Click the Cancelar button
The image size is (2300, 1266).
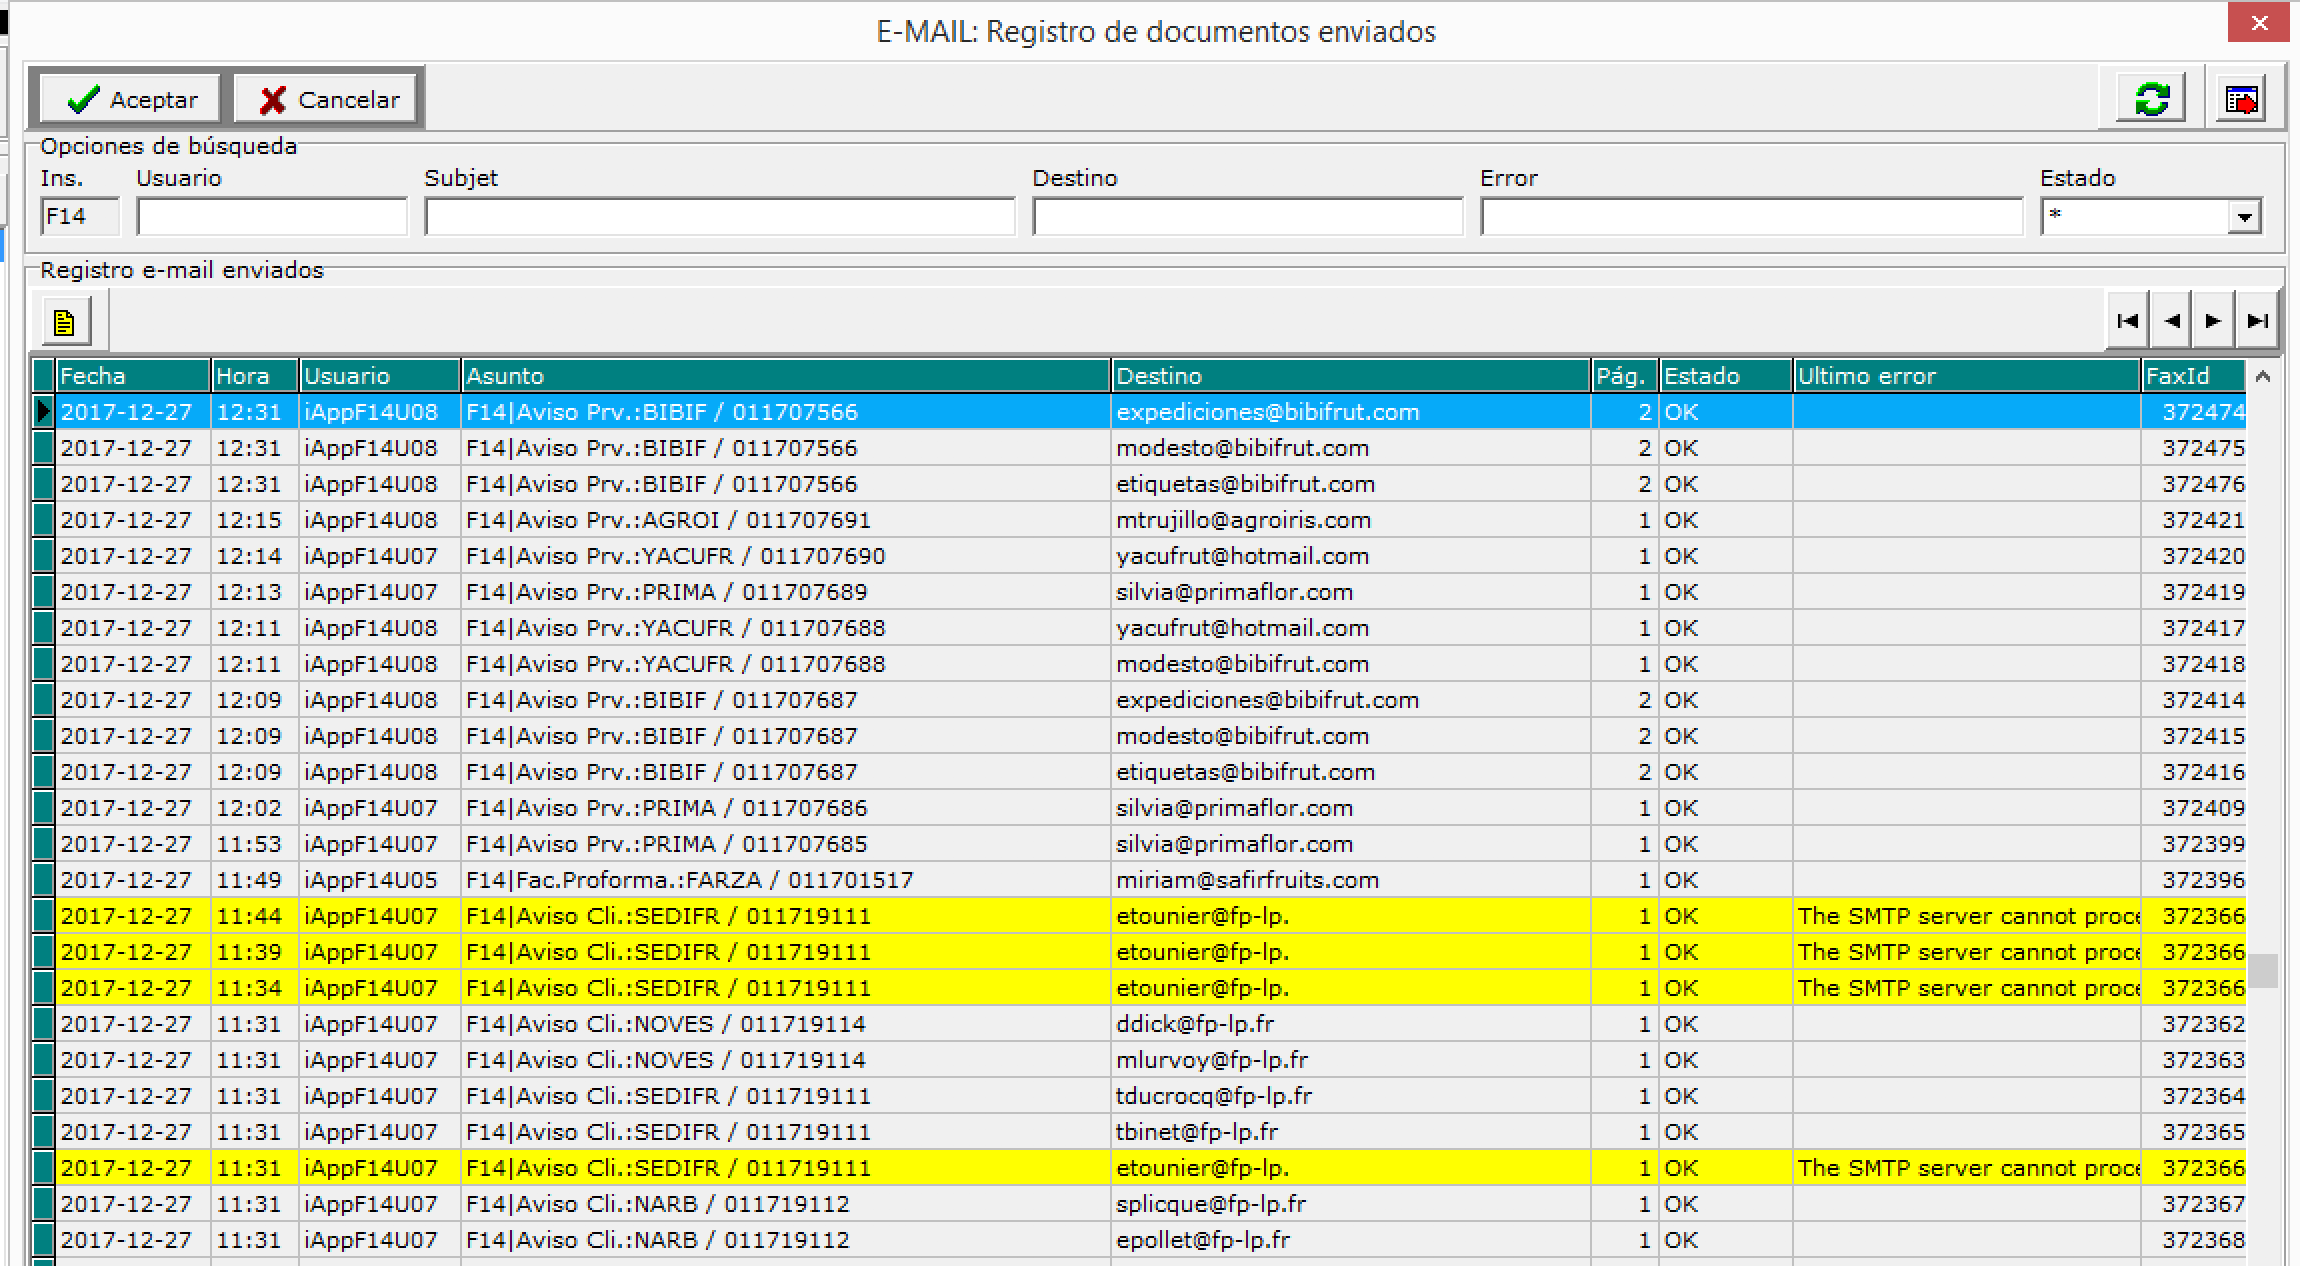pos(326,100)
